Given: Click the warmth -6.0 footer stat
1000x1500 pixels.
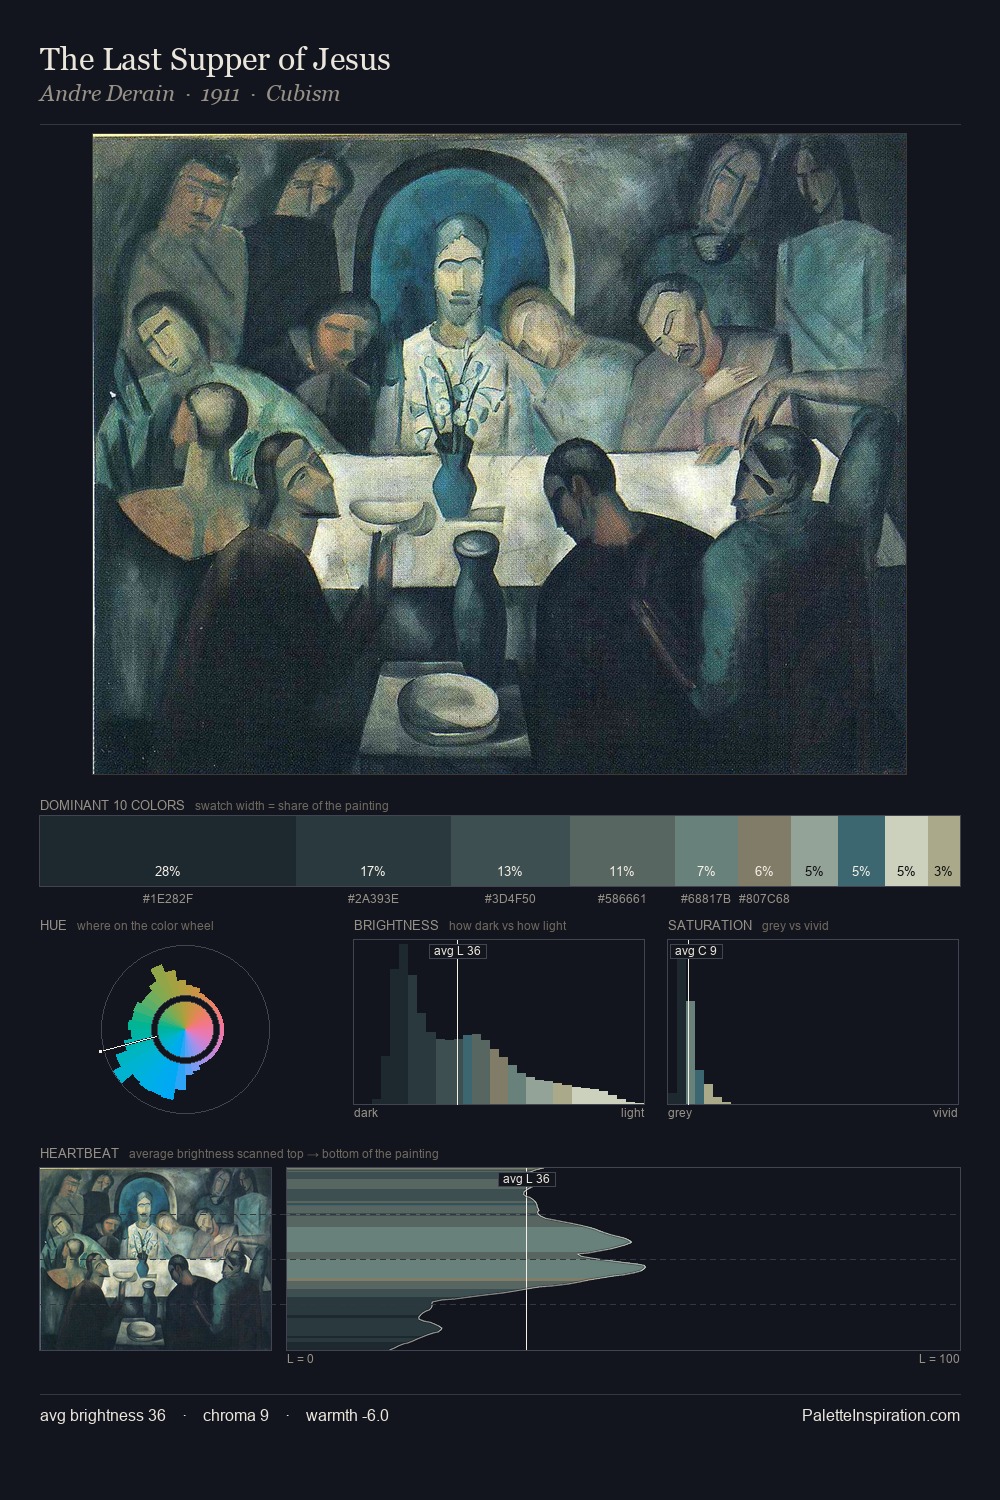Looking at the screenshot, I should coord(347,1415).
